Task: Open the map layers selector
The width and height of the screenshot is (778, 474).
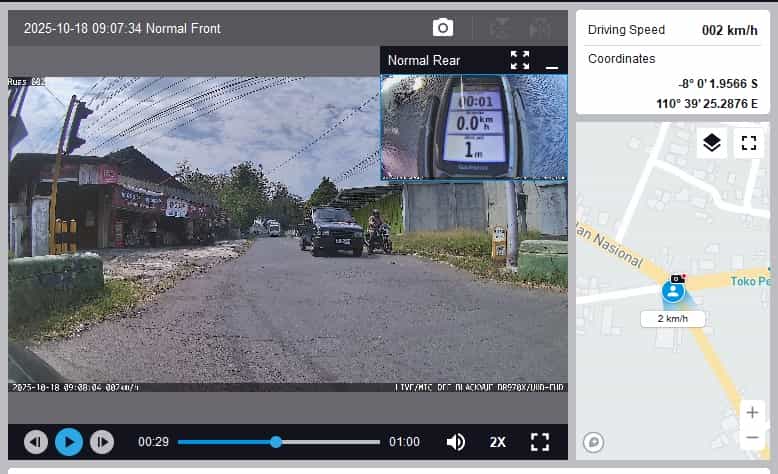Action: [711, 143]
